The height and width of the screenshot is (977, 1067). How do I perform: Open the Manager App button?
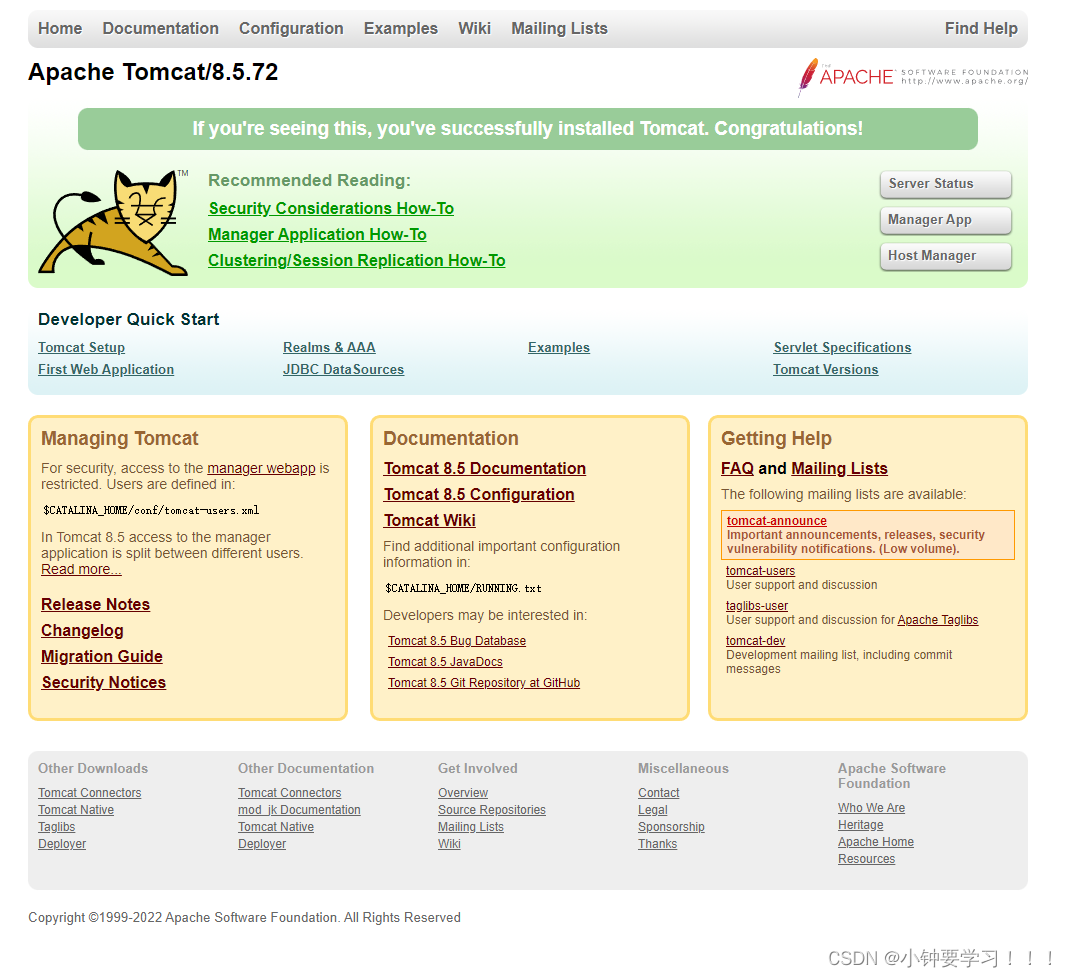[x=946, y=220]
